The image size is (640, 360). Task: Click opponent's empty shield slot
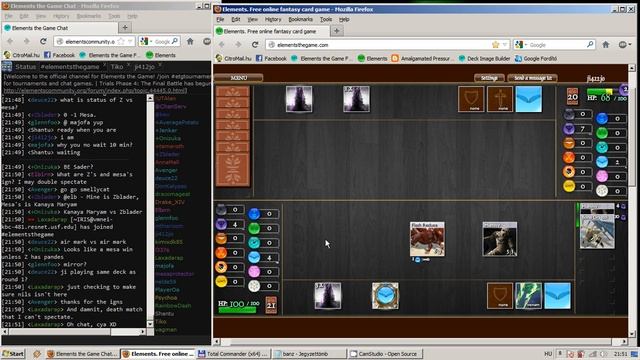click(x=471, y=99)
